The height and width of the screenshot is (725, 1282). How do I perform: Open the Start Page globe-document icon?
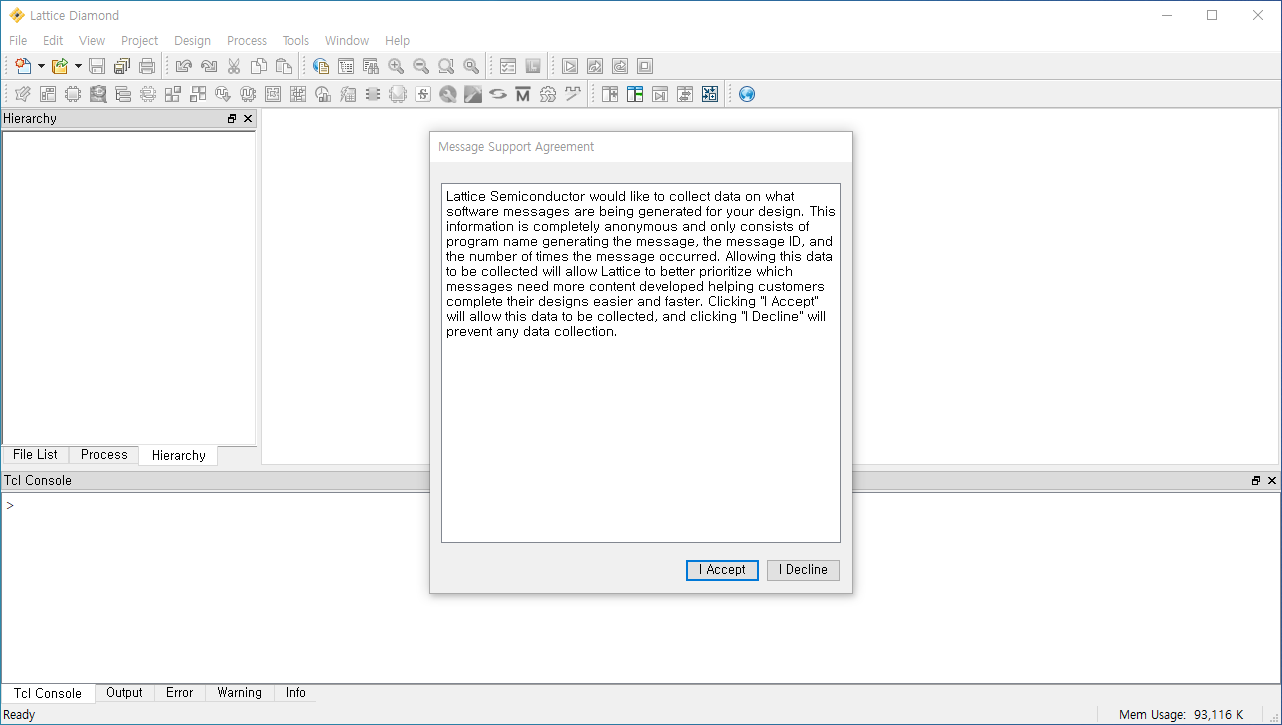coord(321,66)
